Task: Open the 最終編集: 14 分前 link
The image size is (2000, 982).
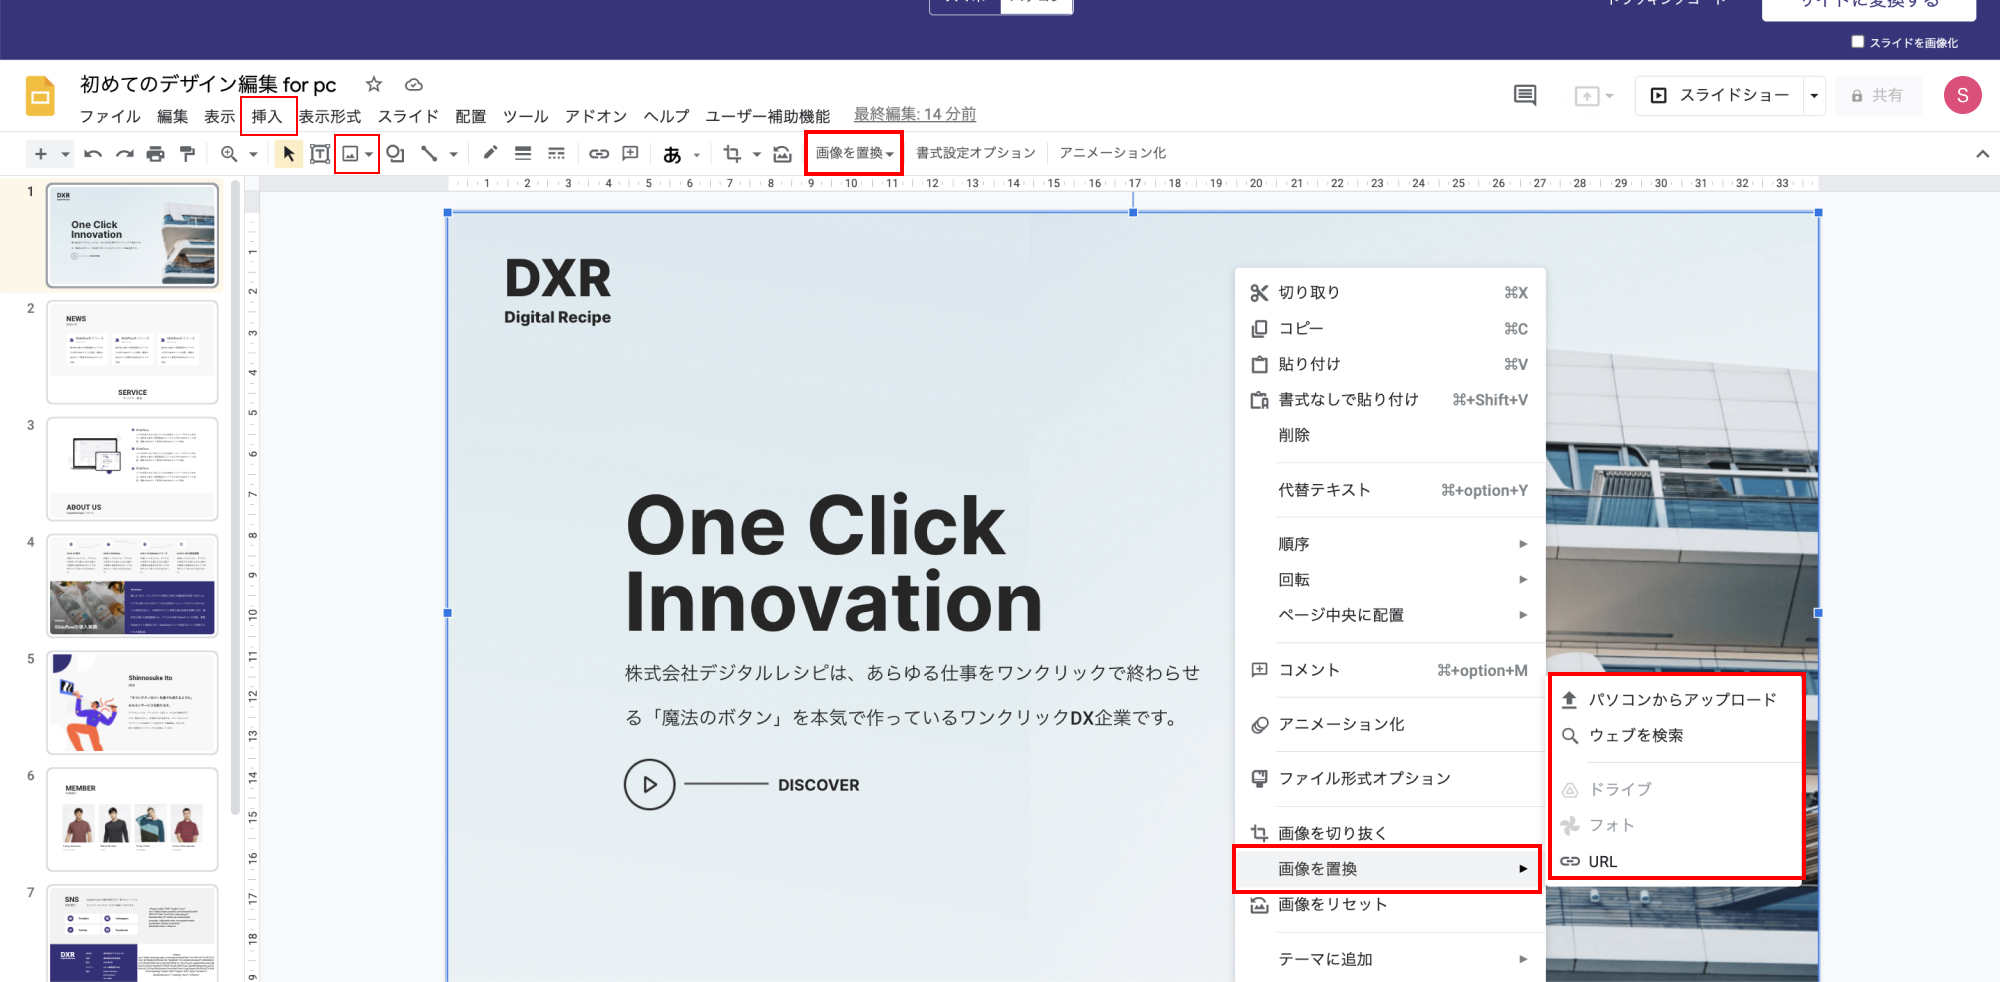Action: [914, 114]
